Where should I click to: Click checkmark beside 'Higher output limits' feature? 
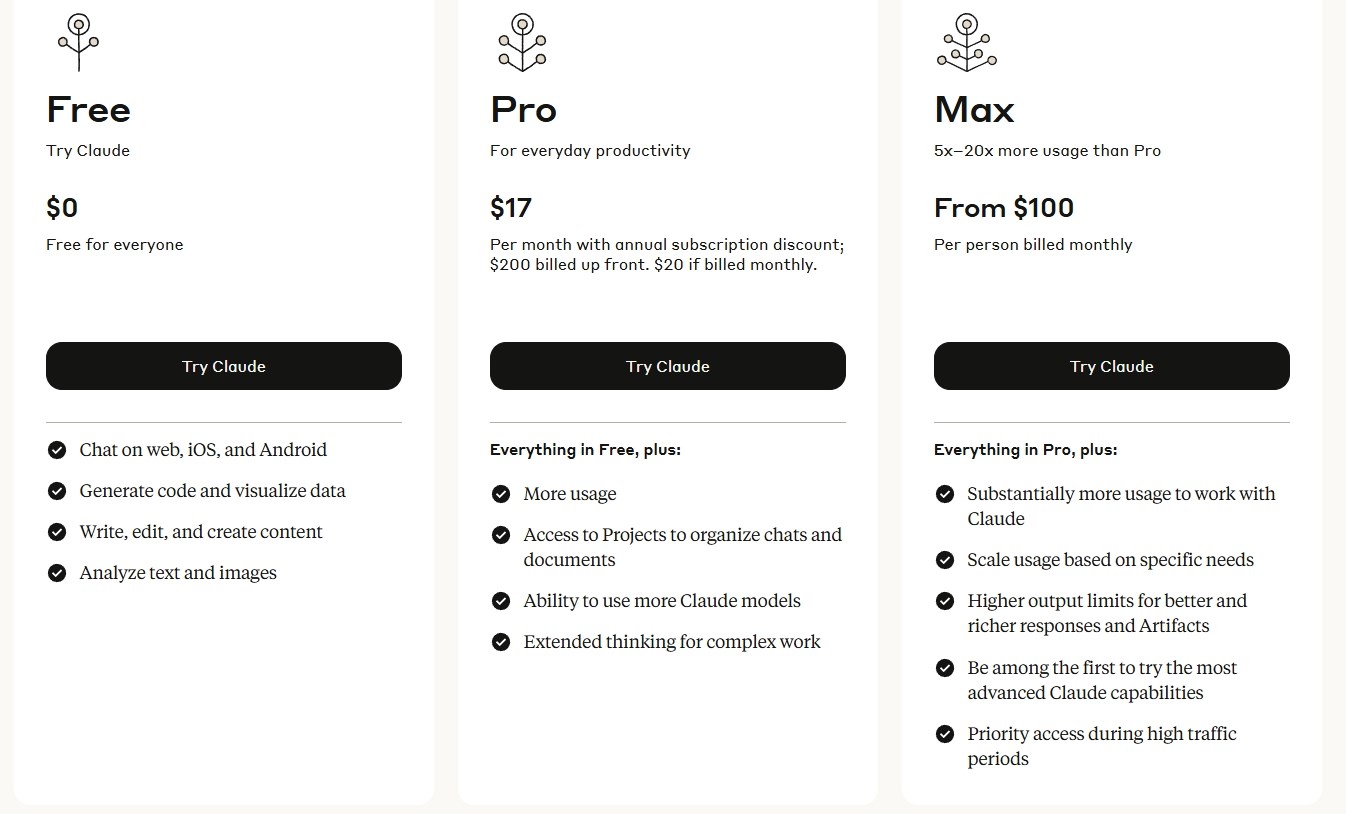945,601
